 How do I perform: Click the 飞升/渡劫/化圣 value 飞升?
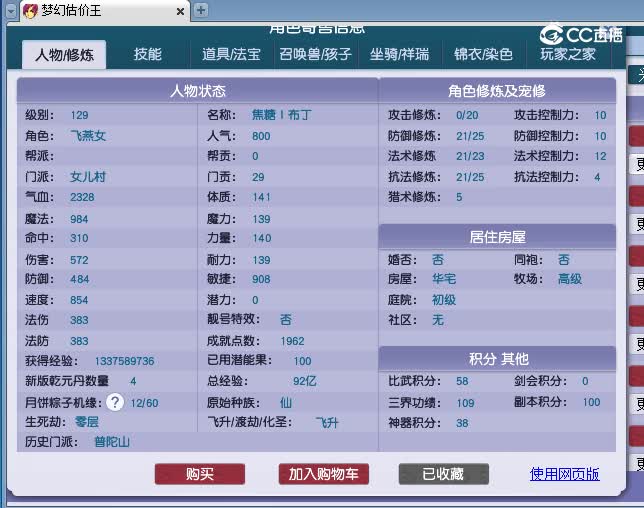click(327, 423)
